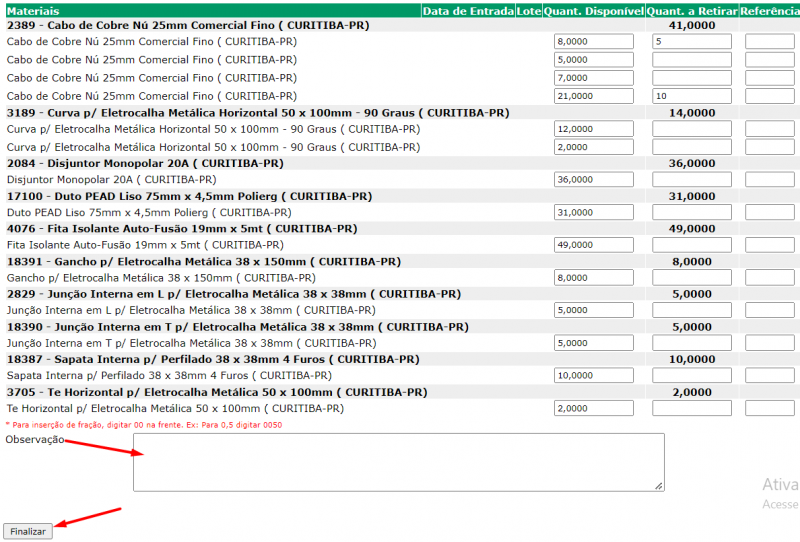Click the Quant. Disponível field showing 49,0000
Screen dimensions: 800x542
click(x=593, y=245)
